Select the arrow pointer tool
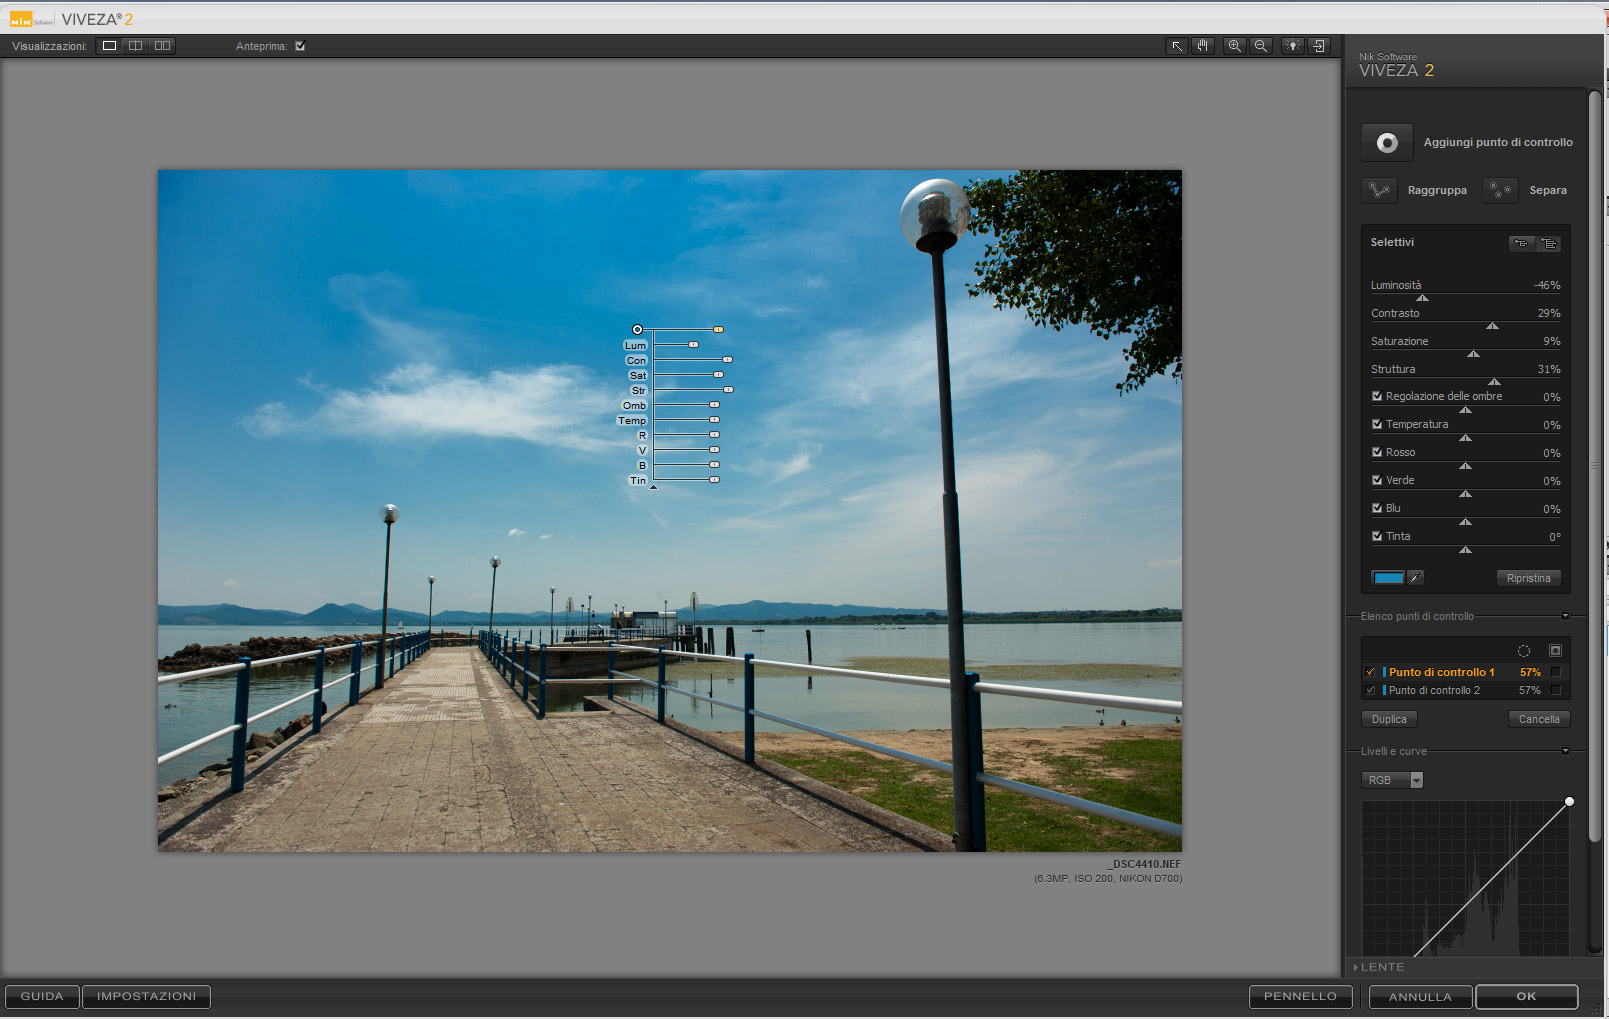This screenshot has height=1019, width=1609. coord(1177,46)
